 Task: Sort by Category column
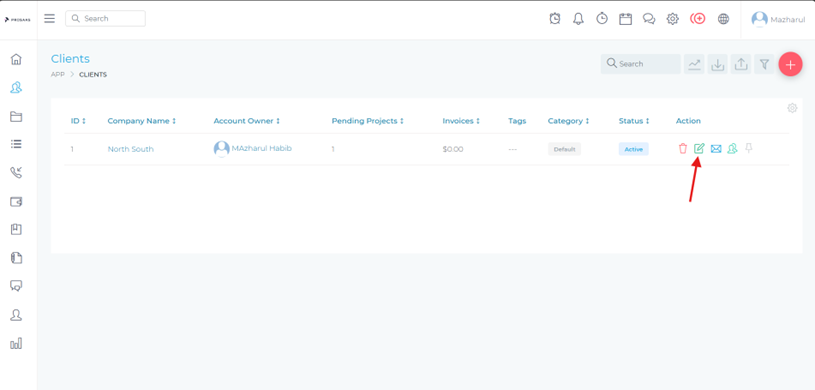coord(568,121)
